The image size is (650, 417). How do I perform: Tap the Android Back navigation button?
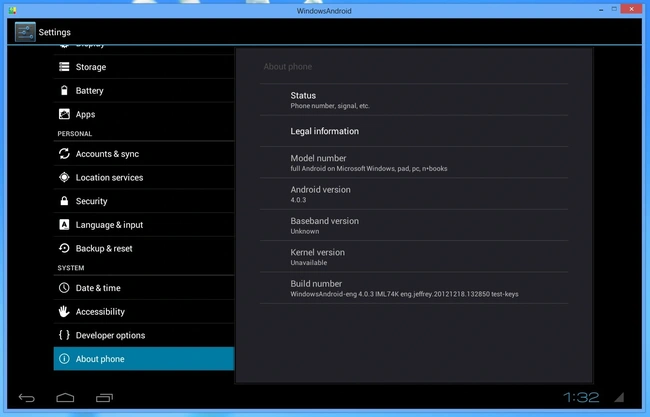(27, 398)
